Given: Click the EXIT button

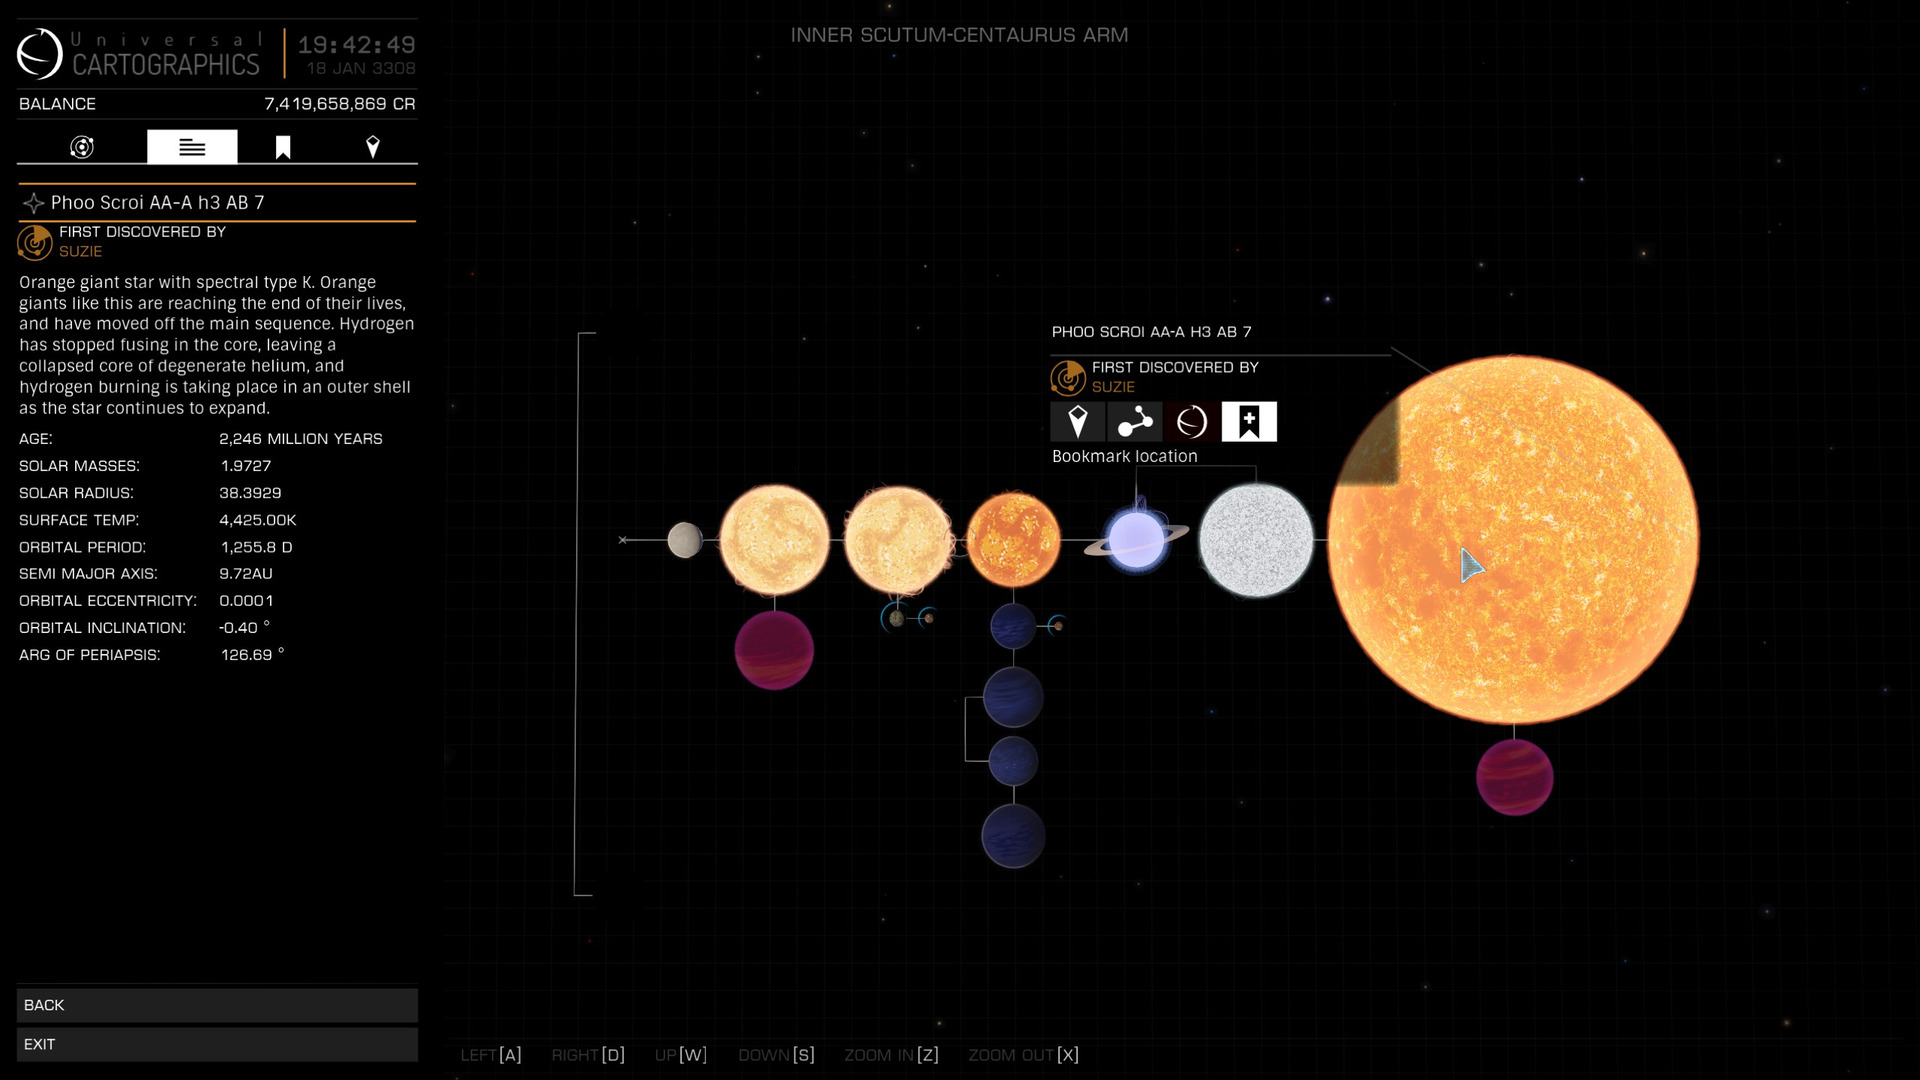Looking at the screenshot, I should click(x=217, y=1044).
